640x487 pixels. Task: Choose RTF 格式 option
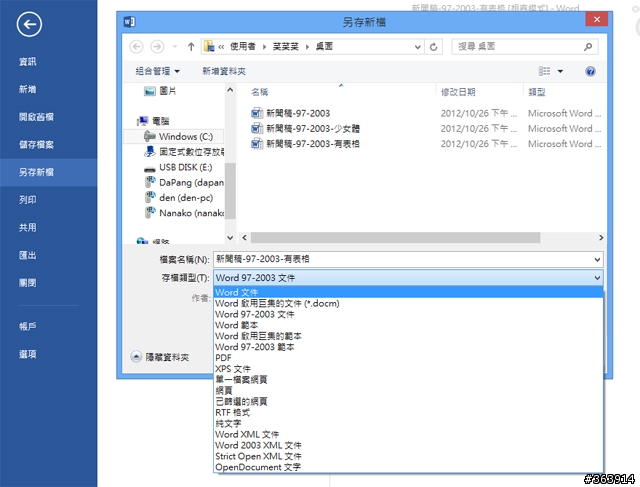(408, 413)
